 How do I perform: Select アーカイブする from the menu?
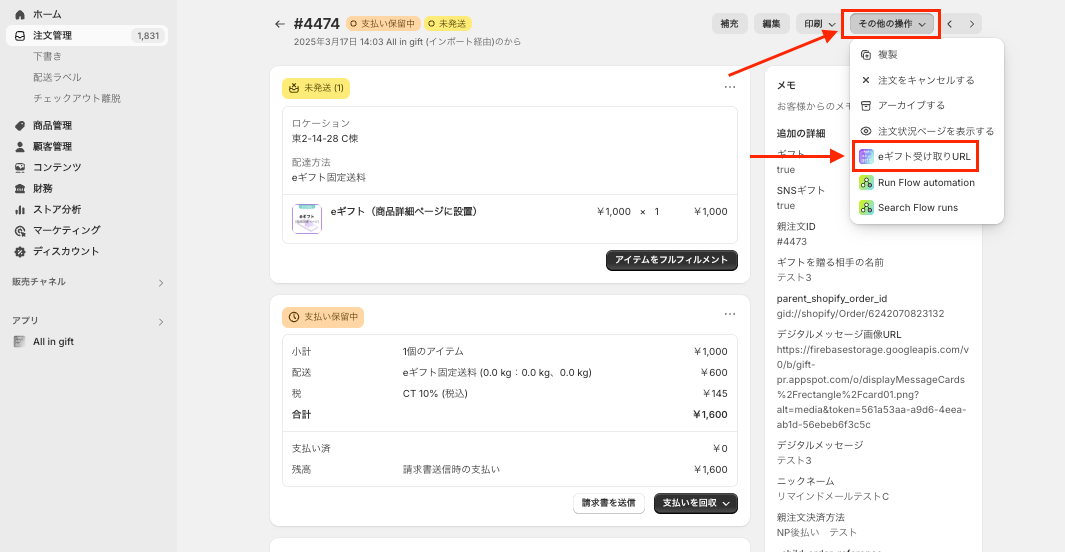(911, 105)
